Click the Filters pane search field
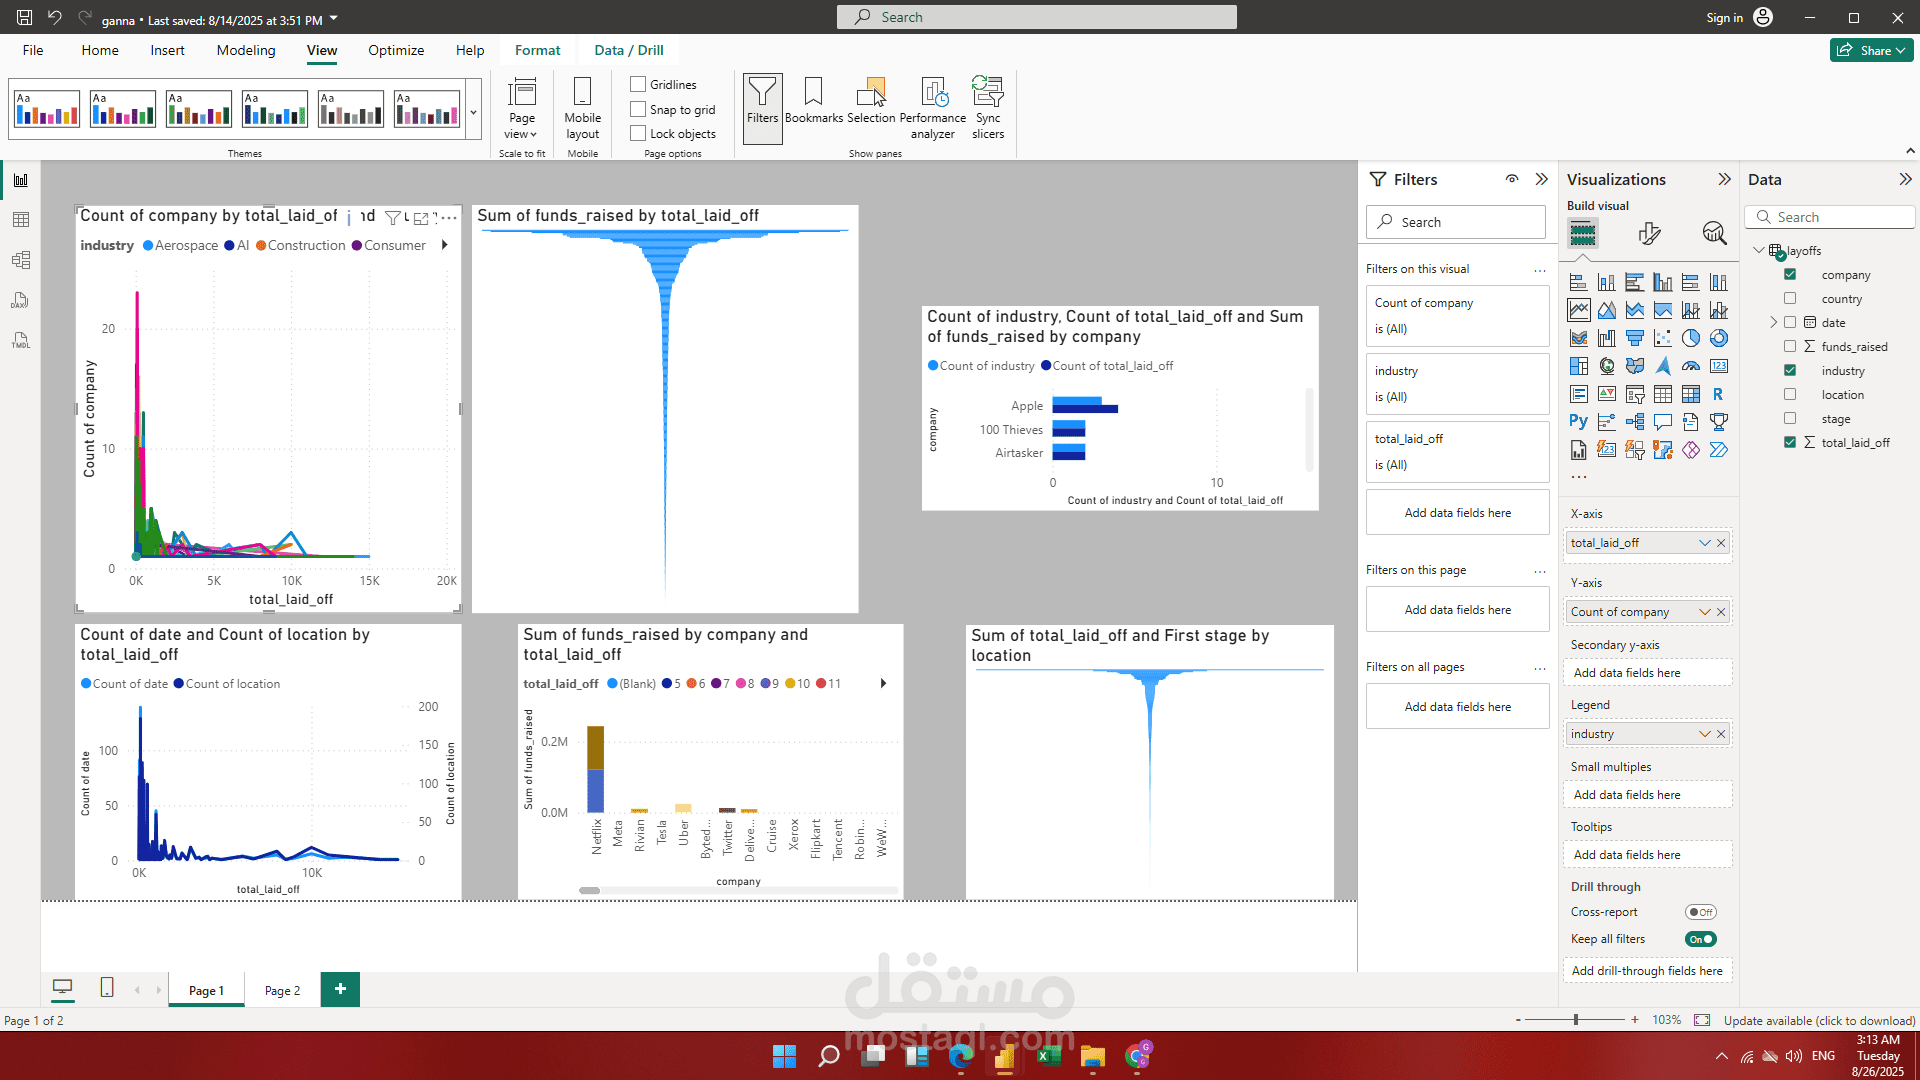 pyautogui.click(x=1456, y=222)
